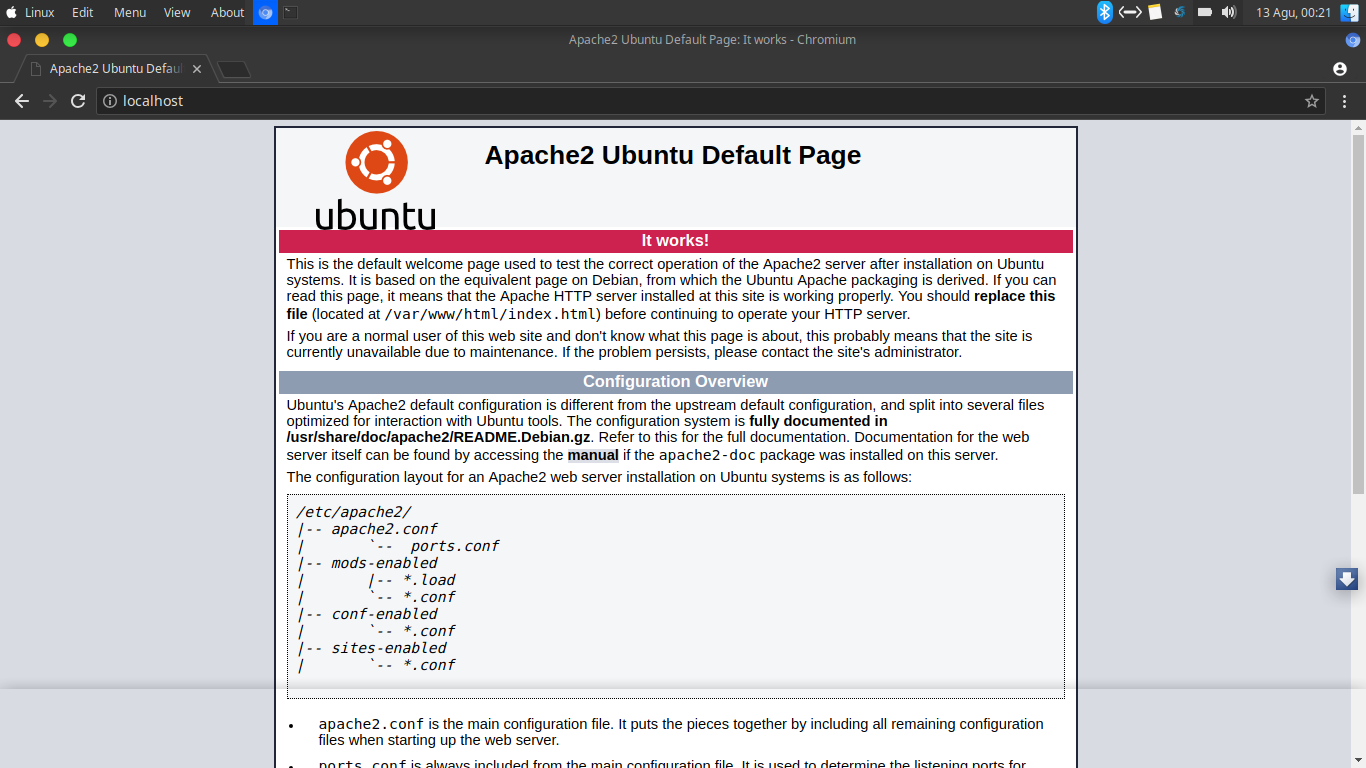Screen dimensions: 1366x768
Task: Open the terminal icon in the top panel
Action: pos(291,13)
